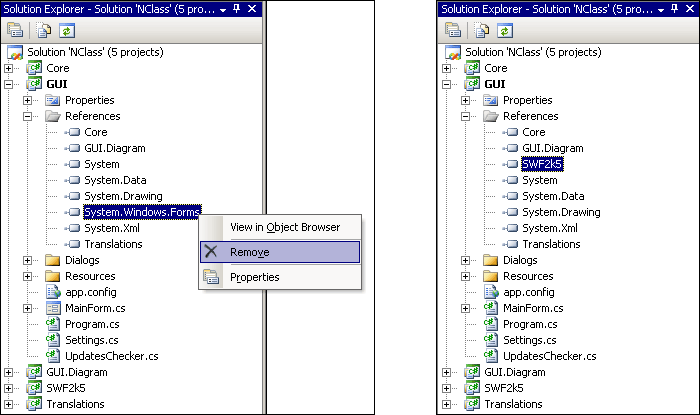Expand Core project in right panel
Image resolution: width=700 pixels, height=415 pixels.
coord(446,68)
